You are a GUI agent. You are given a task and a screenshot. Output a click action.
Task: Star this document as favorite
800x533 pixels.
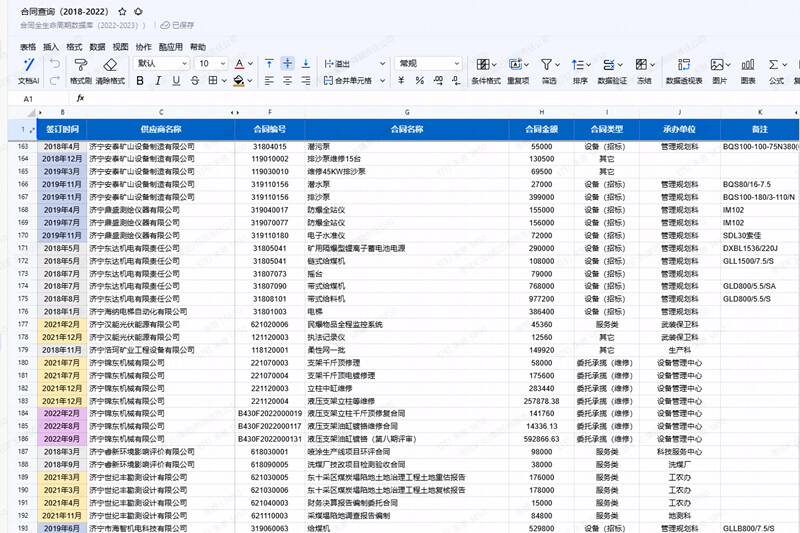click(x=122, y=10)
